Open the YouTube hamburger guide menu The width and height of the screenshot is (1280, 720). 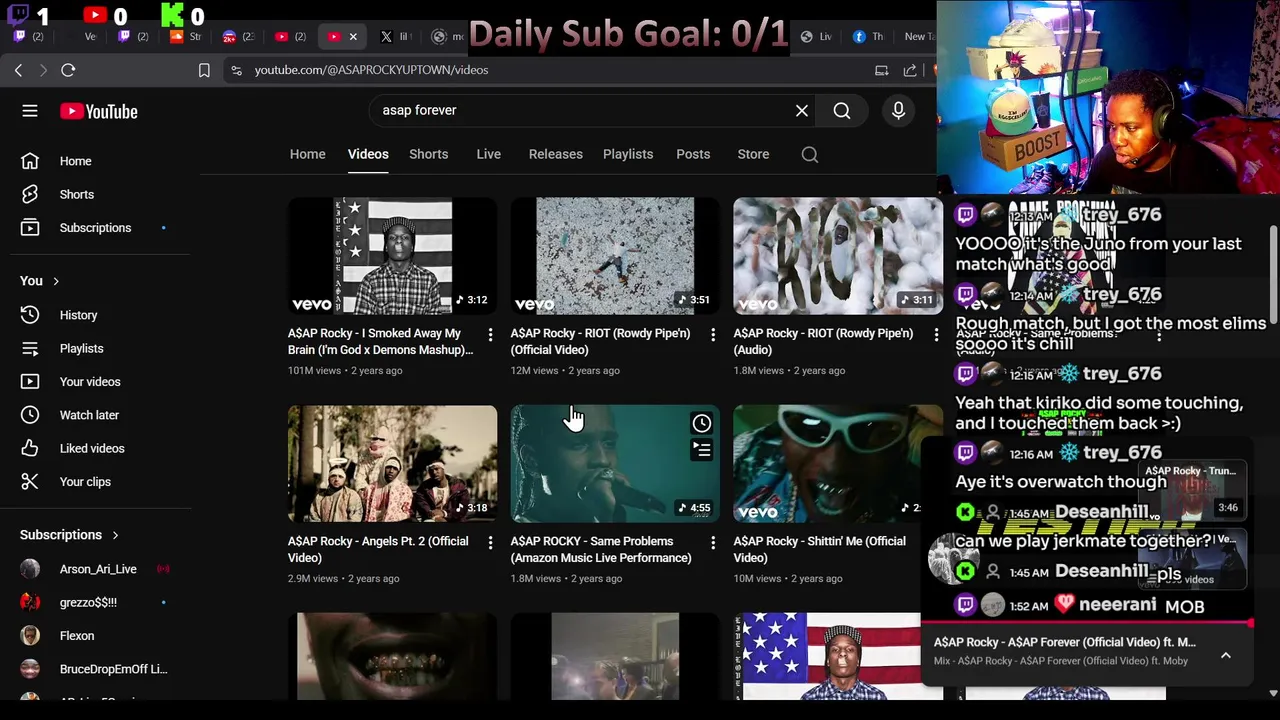pos(30,111)
